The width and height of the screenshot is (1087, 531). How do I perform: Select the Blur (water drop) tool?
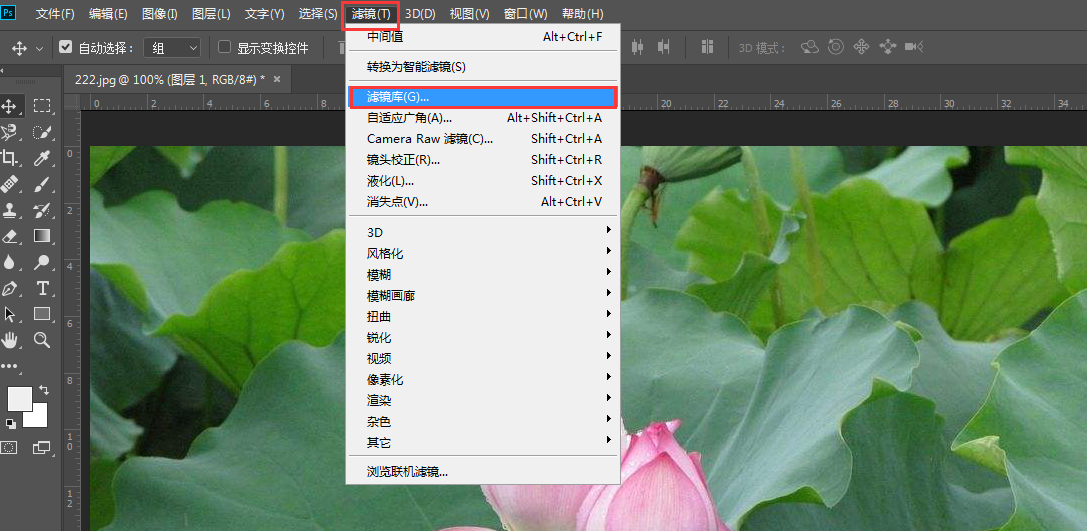10,262
